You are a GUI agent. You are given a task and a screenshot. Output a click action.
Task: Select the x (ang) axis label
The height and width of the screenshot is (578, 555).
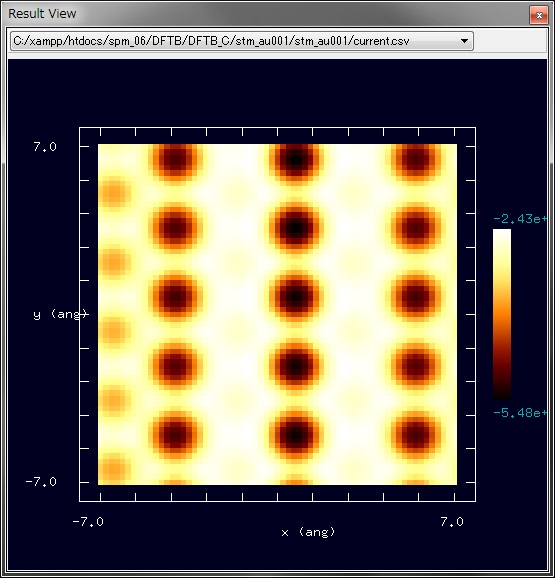[308, 532]
